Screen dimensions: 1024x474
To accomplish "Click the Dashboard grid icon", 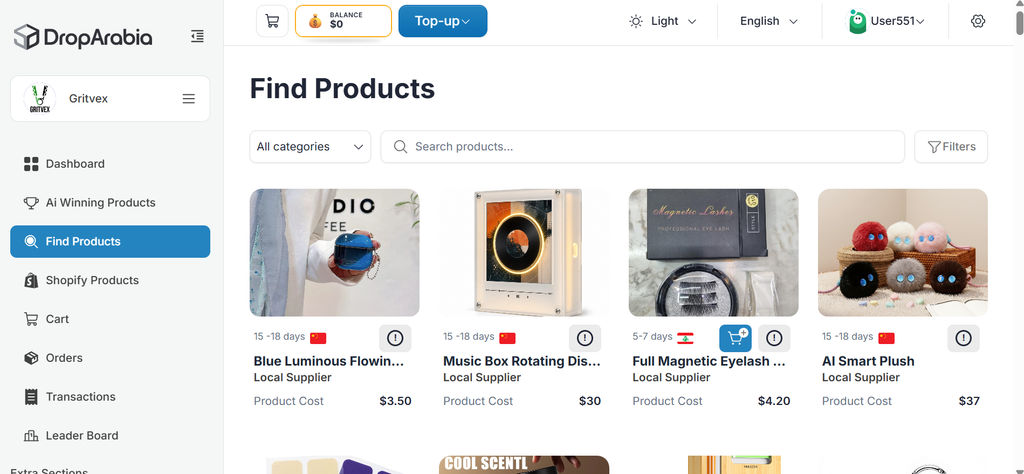I will point(31,164).
